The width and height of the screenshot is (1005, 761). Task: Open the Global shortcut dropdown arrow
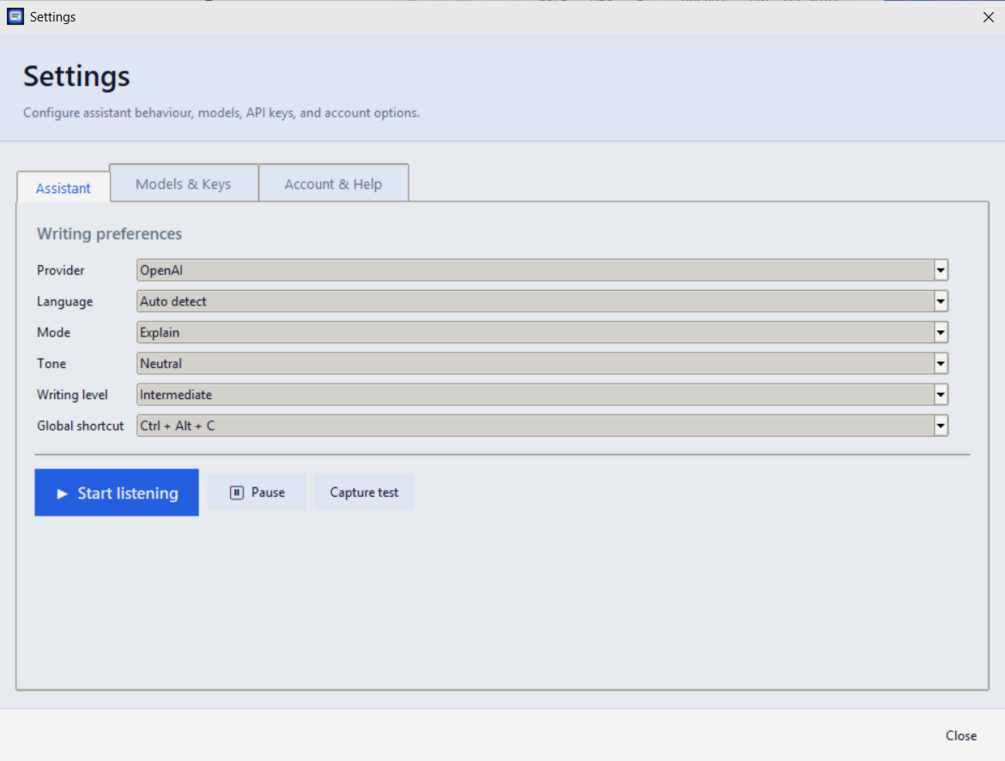[940, 426]
